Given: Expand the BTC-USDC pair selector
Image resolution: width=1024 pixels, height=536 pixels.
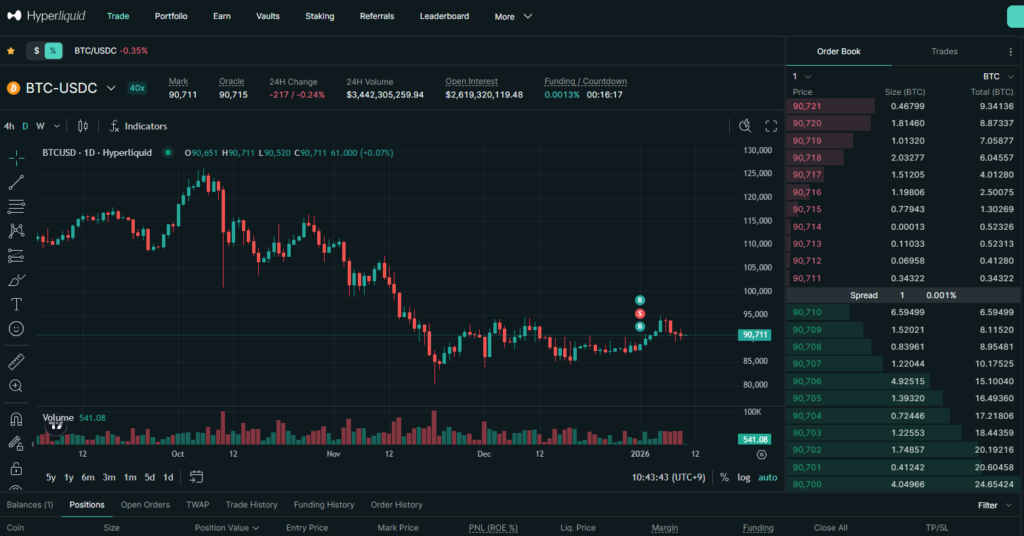Looking at the screenshot, I should pyautogui.click(x=111, y=88).
